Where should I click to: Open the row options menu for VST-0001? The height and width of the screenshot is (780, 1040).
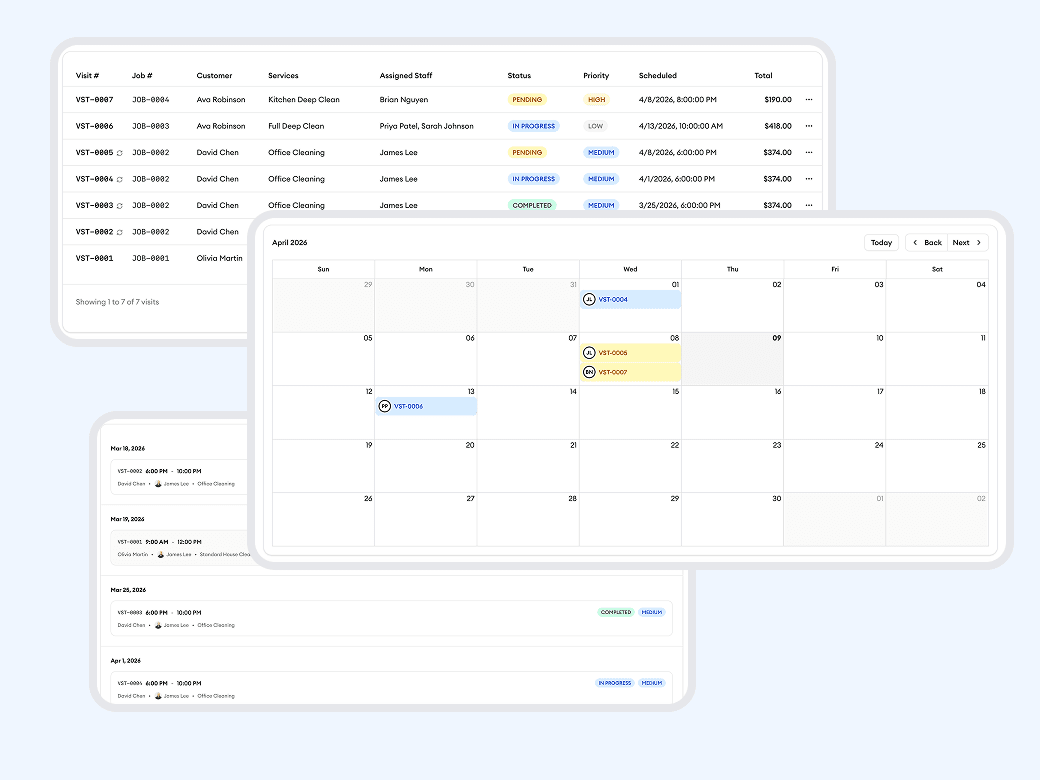pyautogui.click(x=808, y=258)
